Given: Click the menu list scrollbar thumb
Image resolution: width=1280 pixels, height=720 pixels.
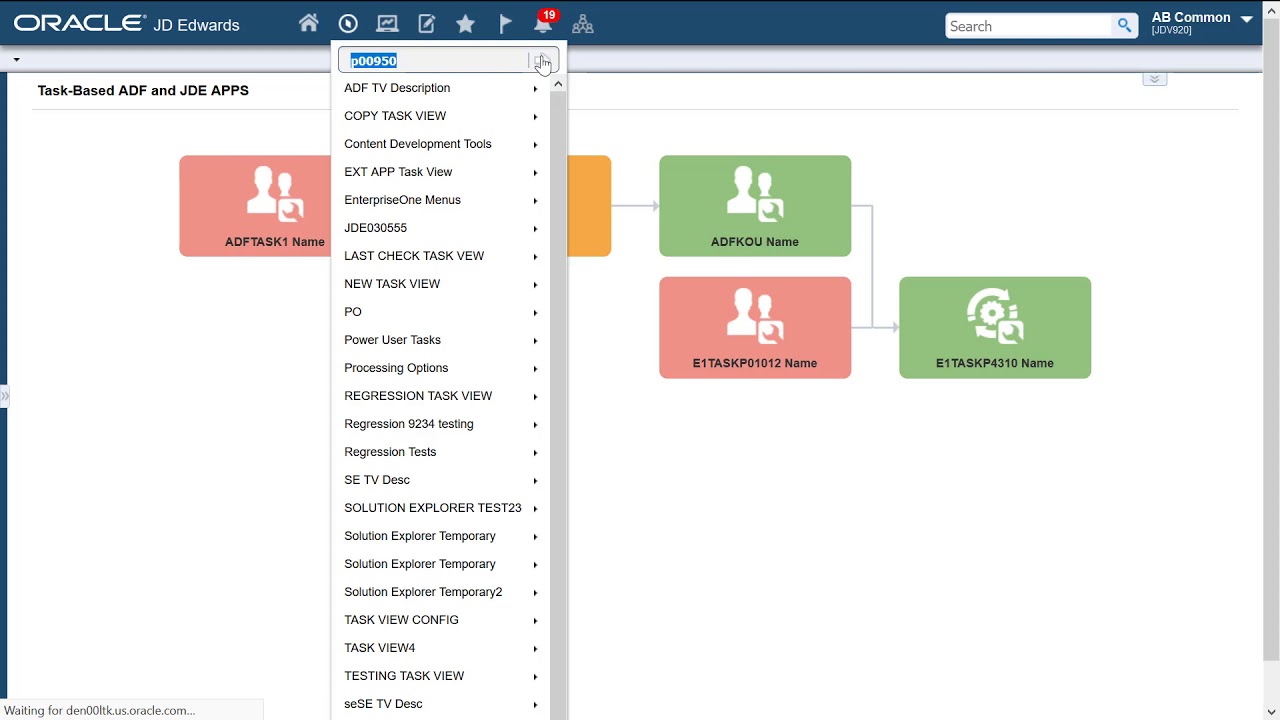Looking at the screenshot, I should tap(558, 405).
